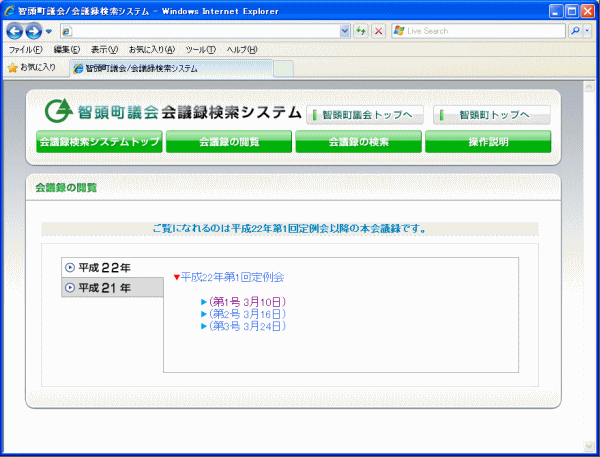
Task: Close the Internet Explorer window
Action: point(587,11)
